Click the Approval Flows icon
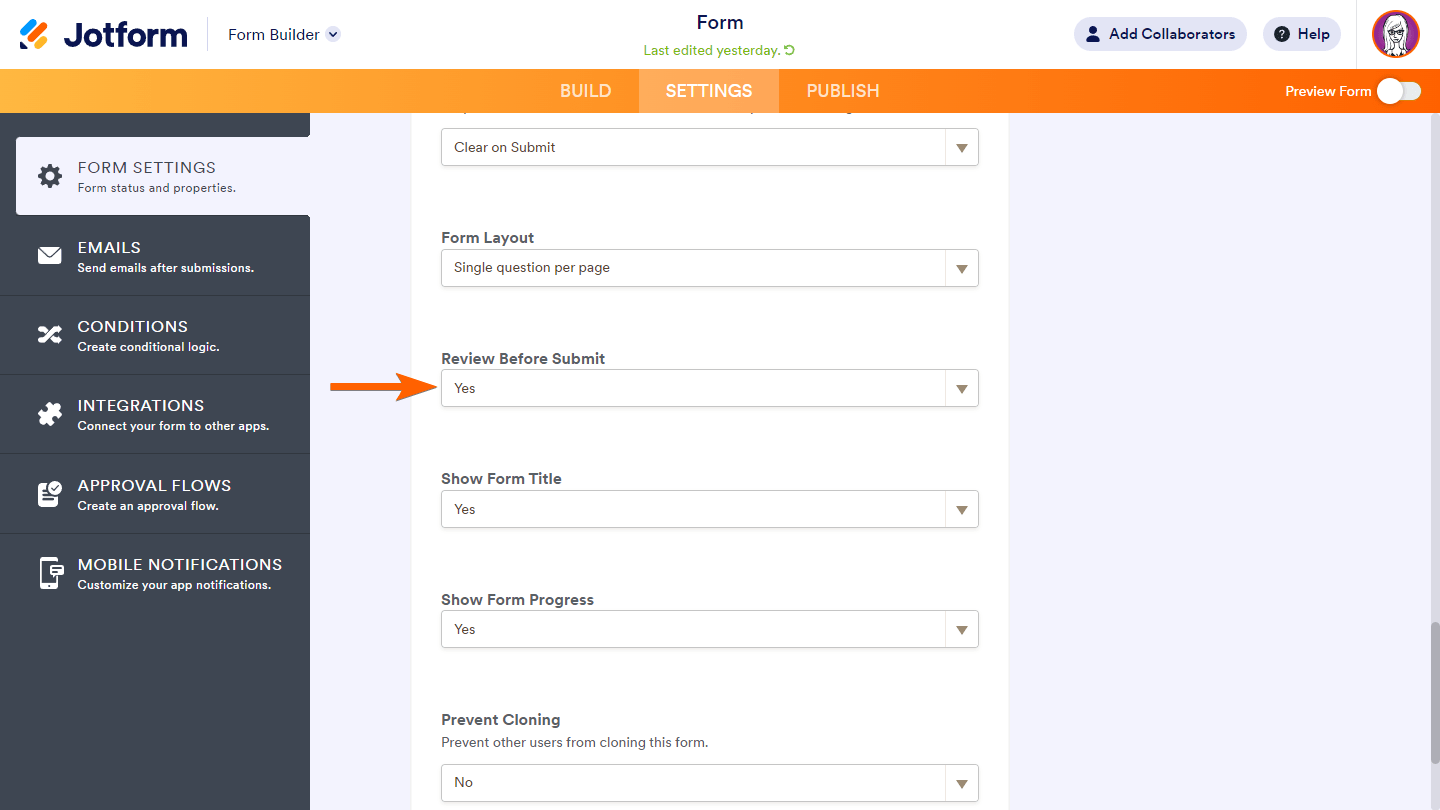 49,494
